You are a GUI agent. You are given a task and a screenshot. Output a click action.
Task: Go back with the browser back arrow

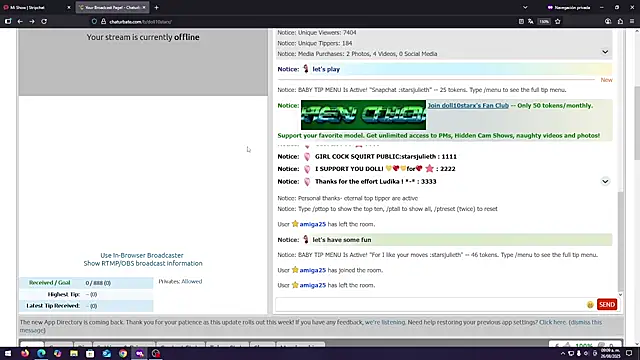click(x=20, y=21)
